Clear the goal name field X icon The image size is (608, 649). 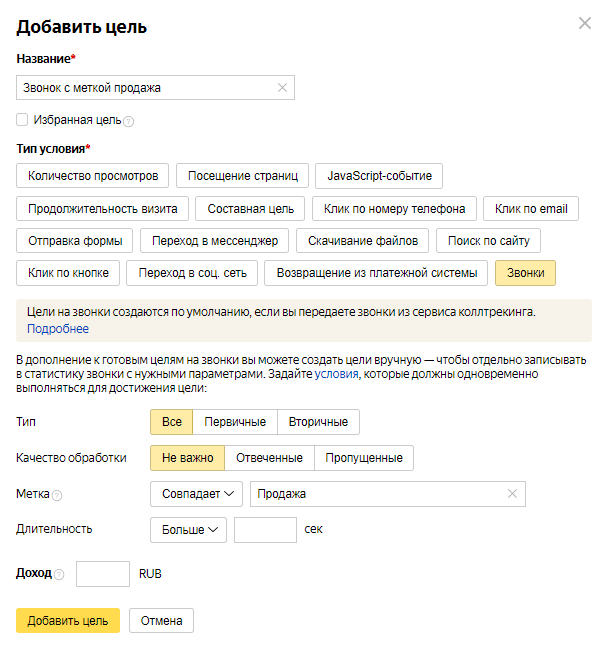click(x=282, y=88)
